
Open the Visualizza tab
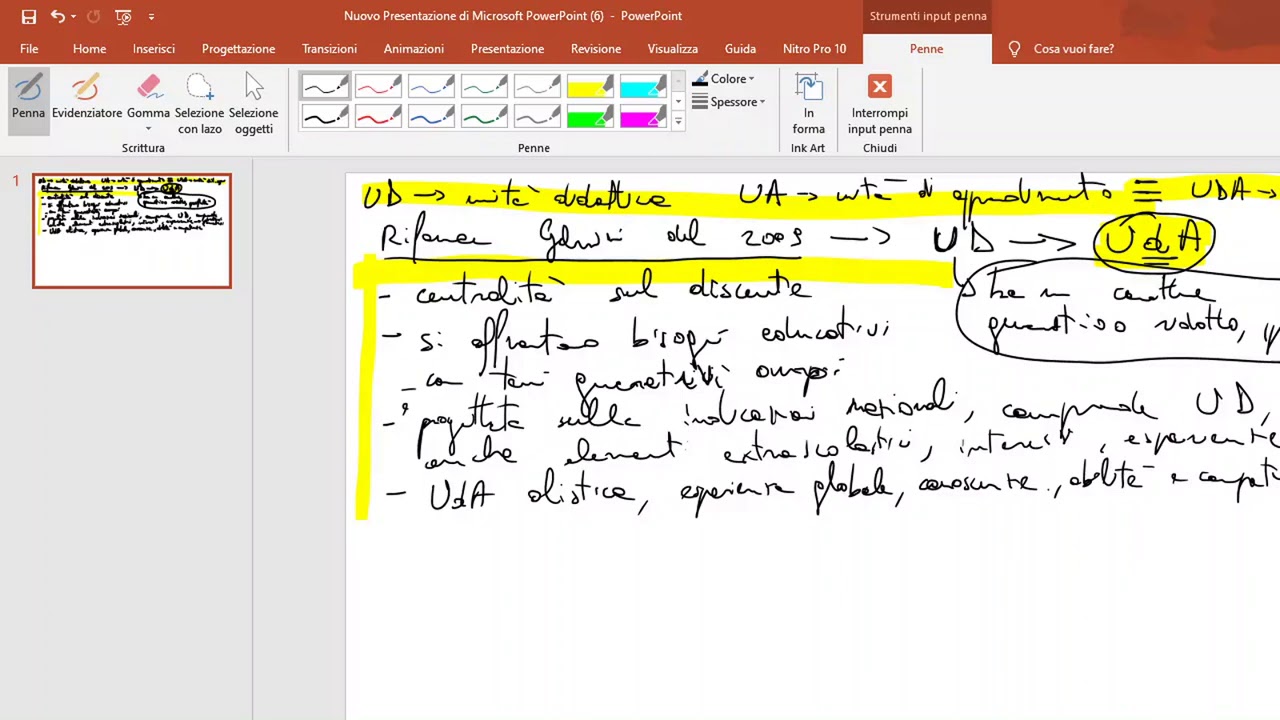[672, 48]
